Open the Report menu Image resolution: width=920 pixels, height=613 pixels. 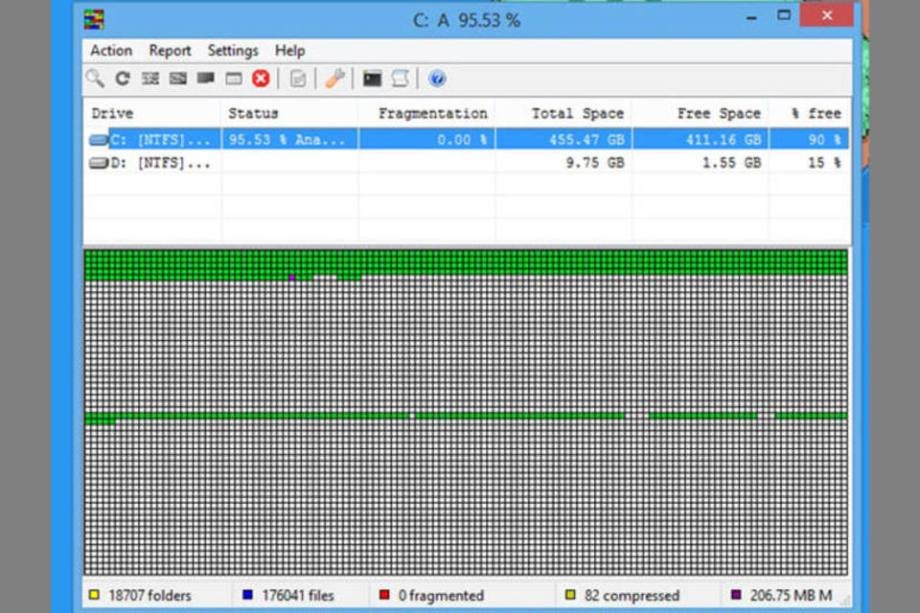(170, 50)
